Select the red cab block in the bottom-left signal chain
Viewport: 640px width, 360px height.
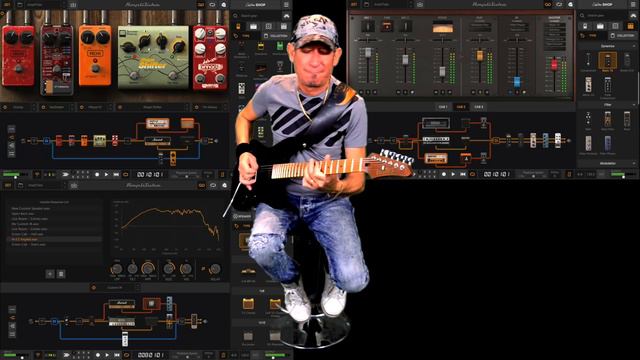point(151,304)
